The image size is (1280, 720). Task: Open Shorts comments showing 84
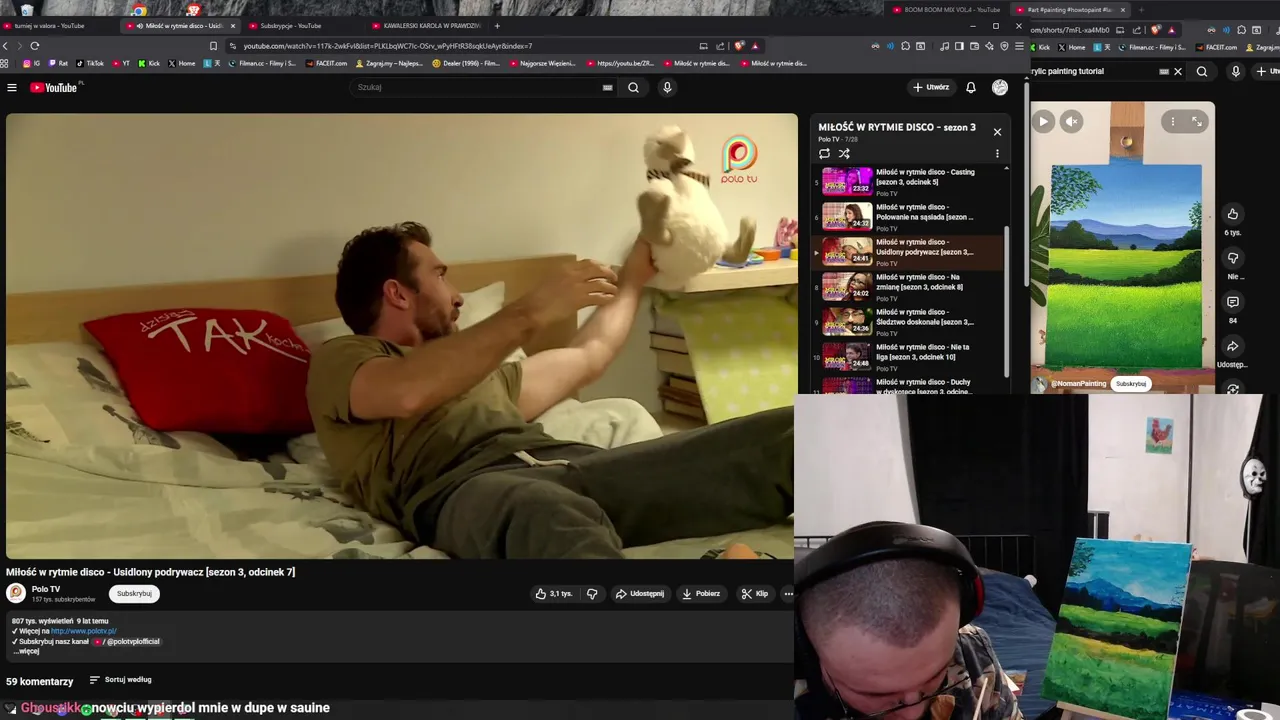point(1233,302)
